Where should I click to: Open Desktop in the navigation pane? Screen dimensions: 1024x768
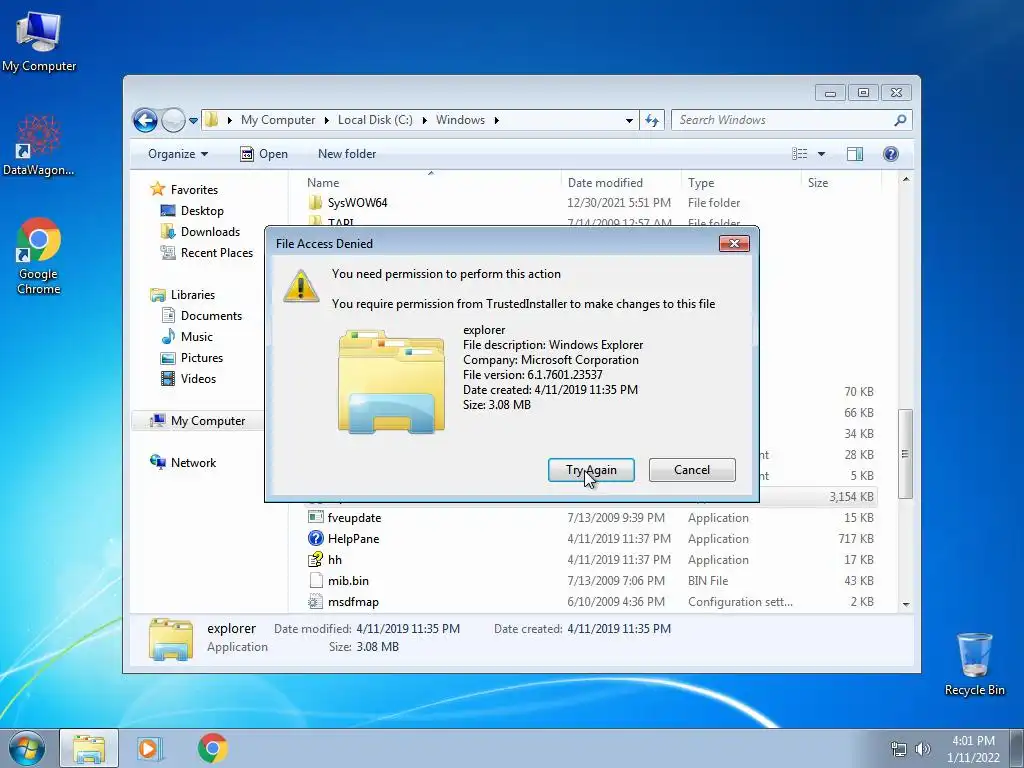202,210
